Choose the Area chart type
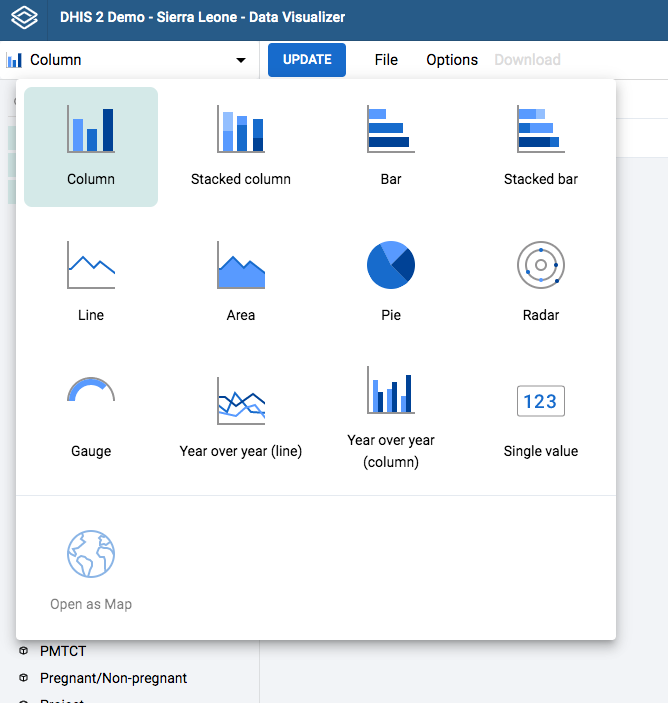Screen dimensions: 668x703 [241, 282]
